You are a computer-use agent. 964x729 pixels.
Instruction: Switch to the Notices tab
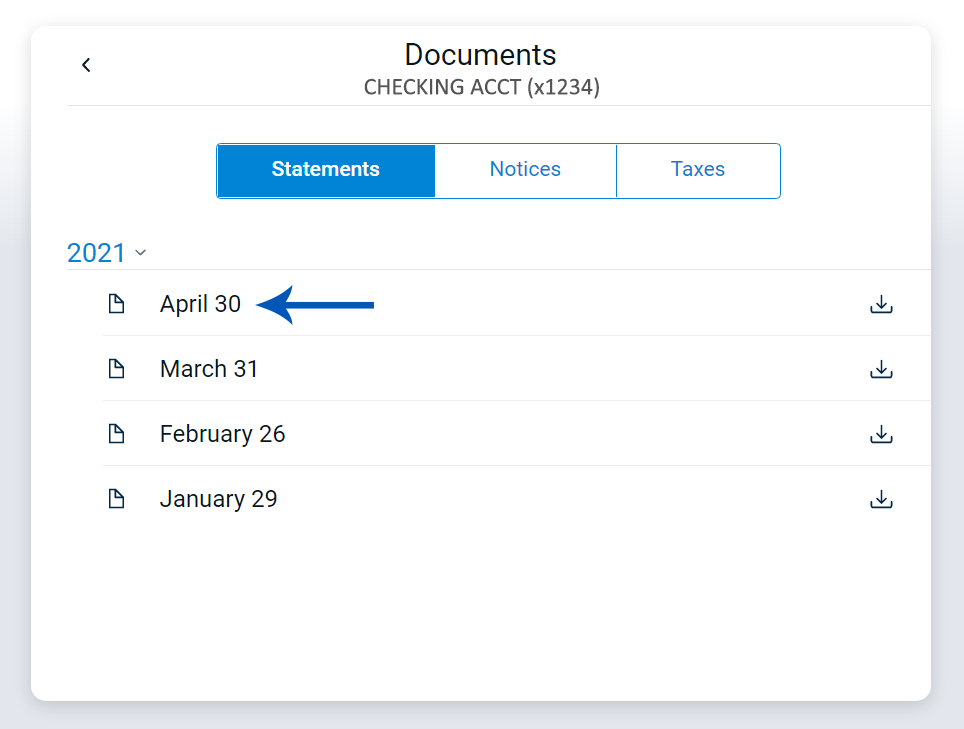pos(525,170)
